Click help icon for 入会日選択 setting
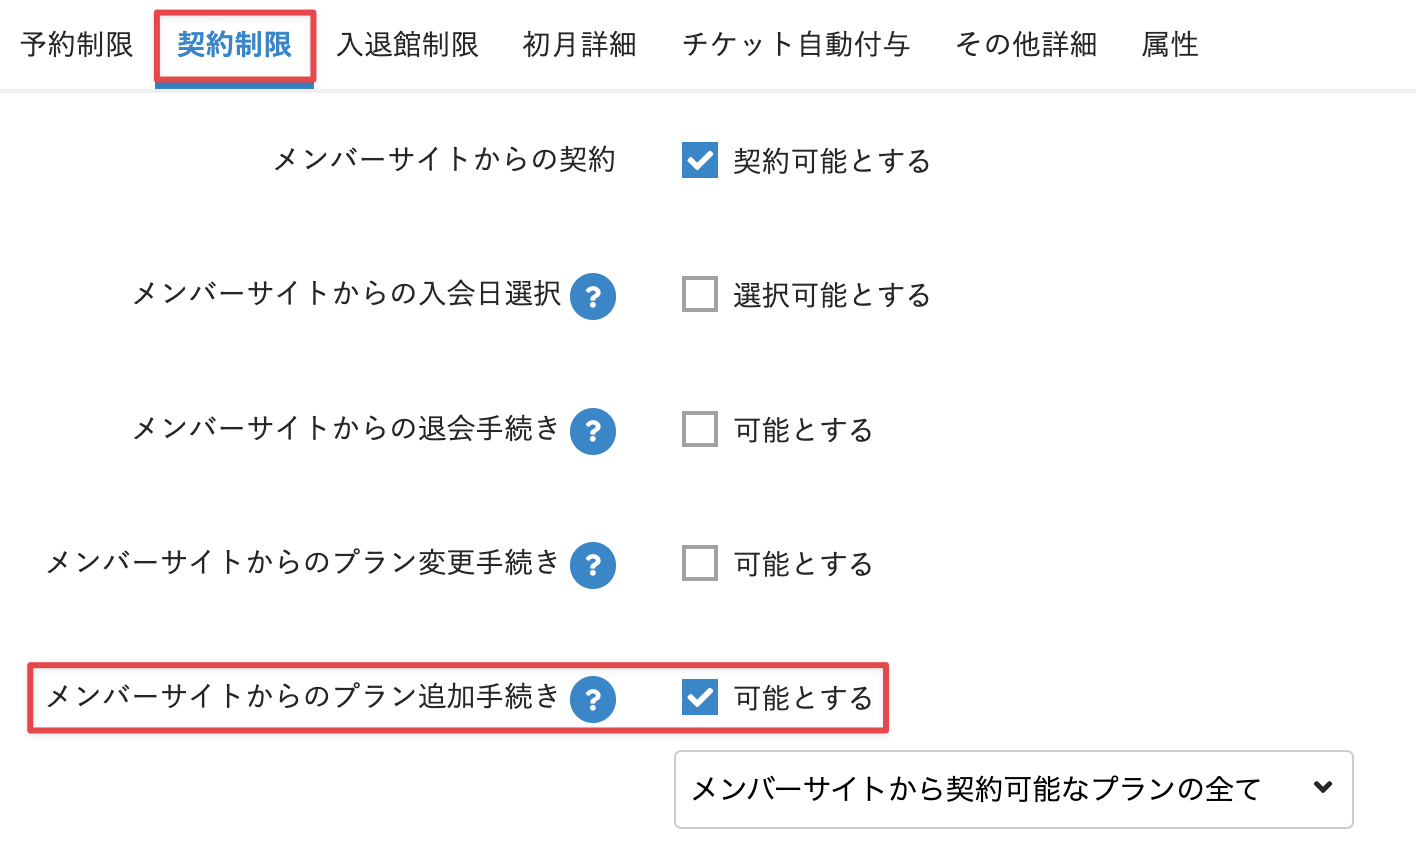 [593, 297]
